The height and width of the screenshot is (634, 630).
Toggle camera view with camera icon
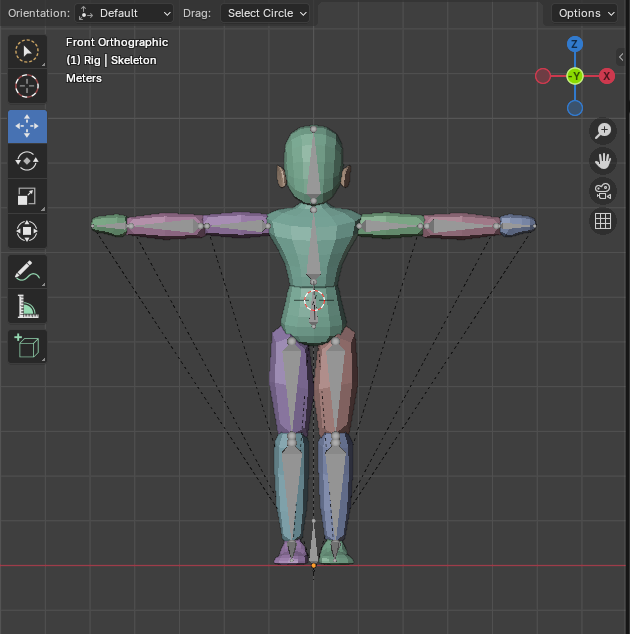[603, 191]
